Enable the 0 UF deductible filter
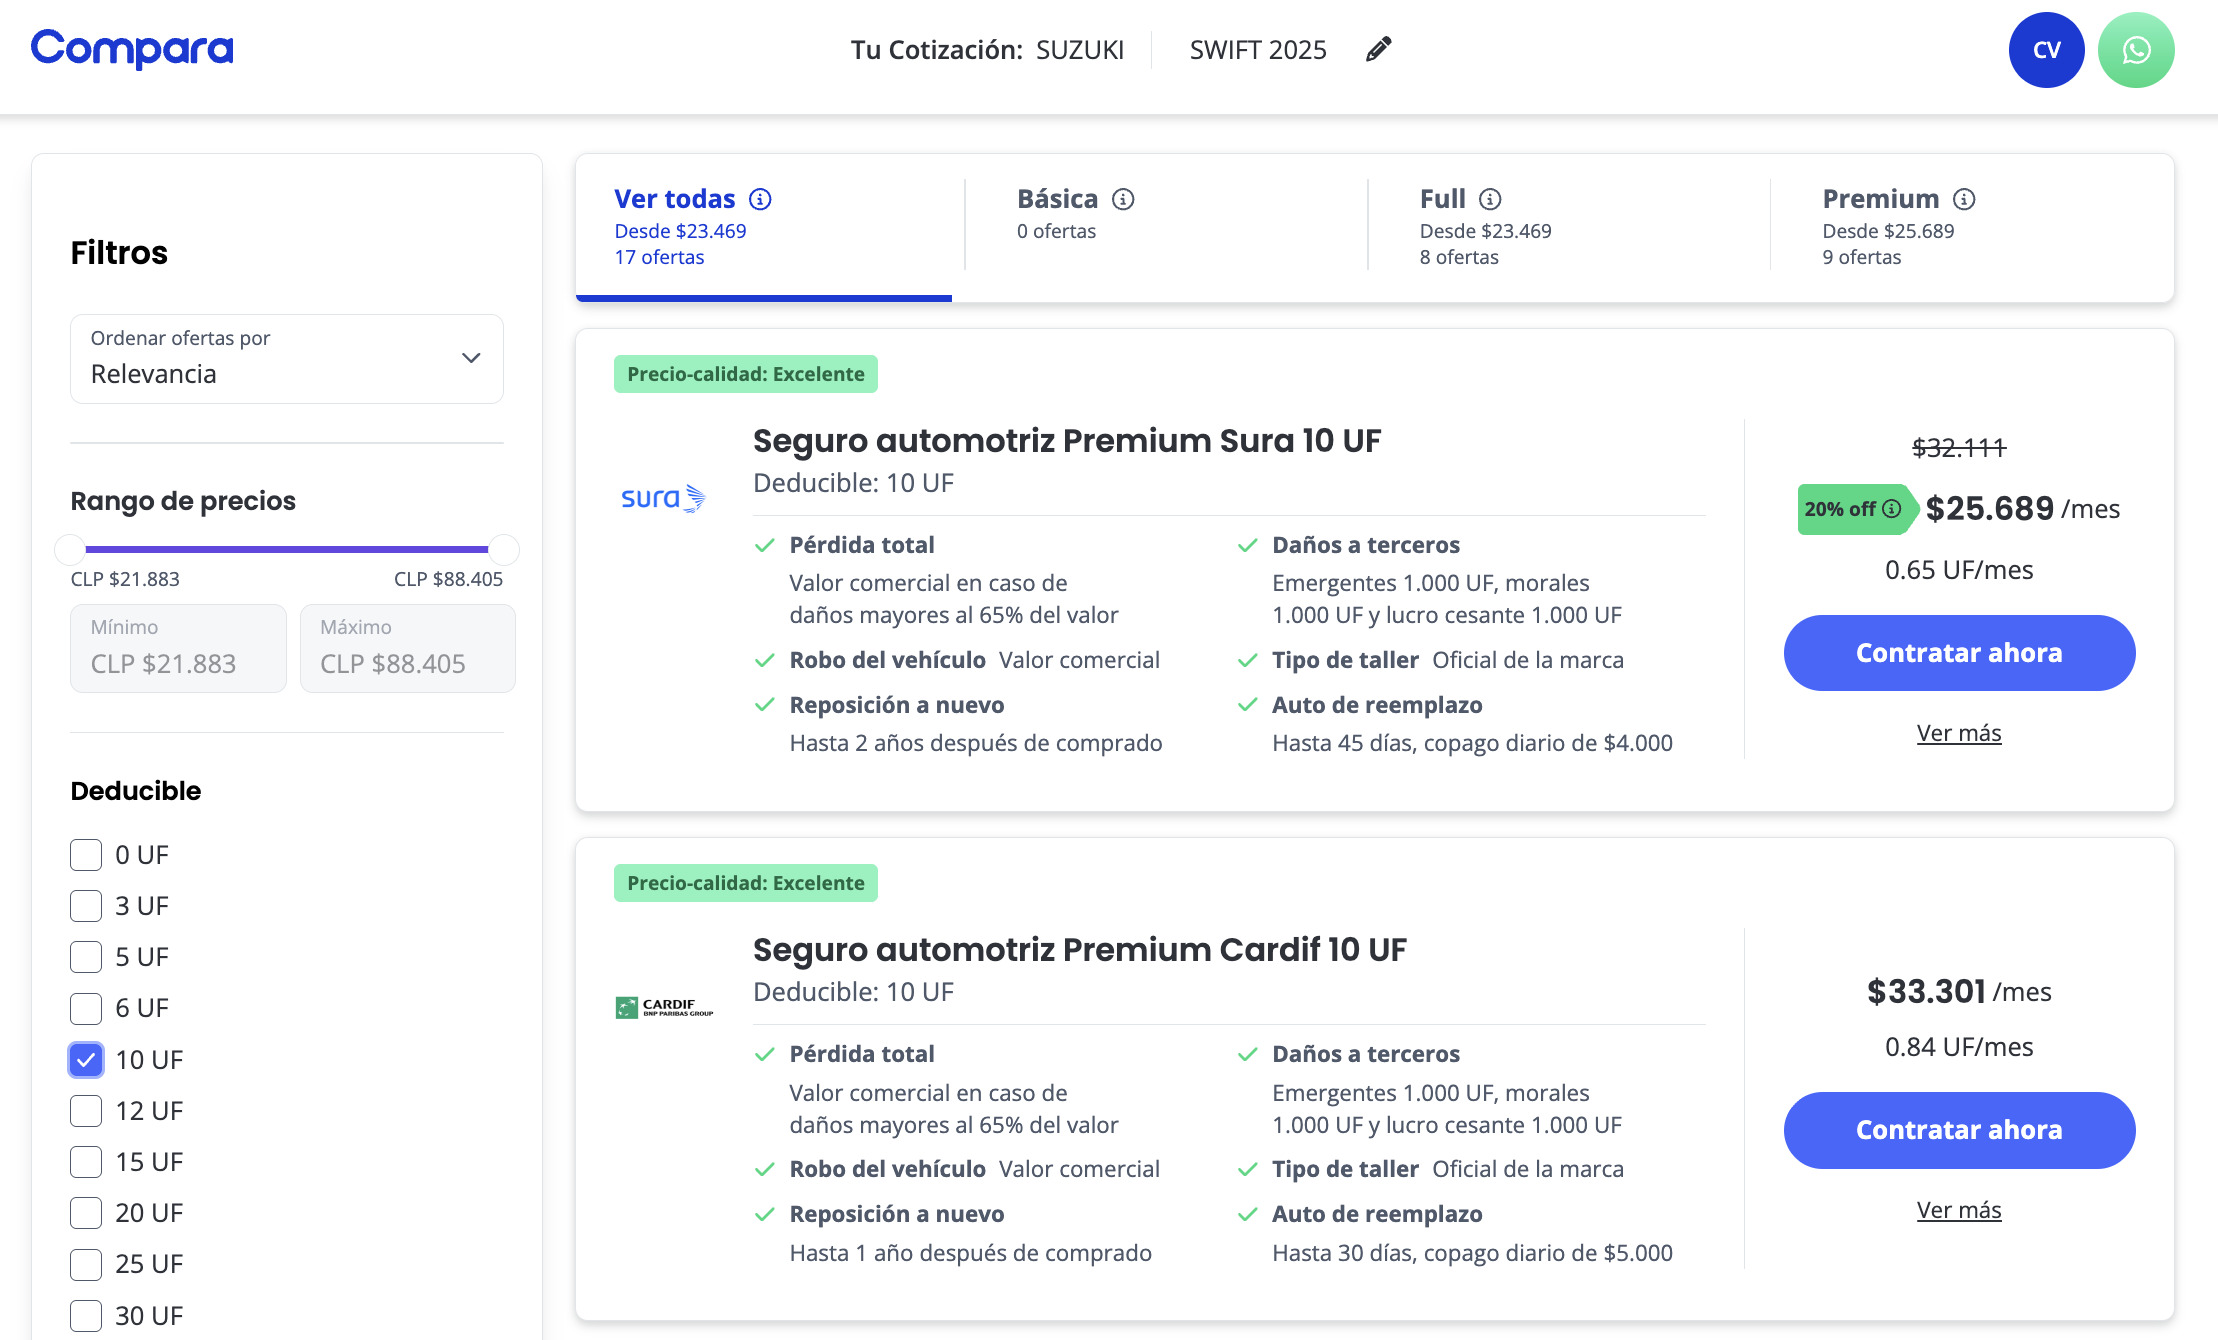The width and height of the screenshot is (2218, 1340). (x=85, y=855)
